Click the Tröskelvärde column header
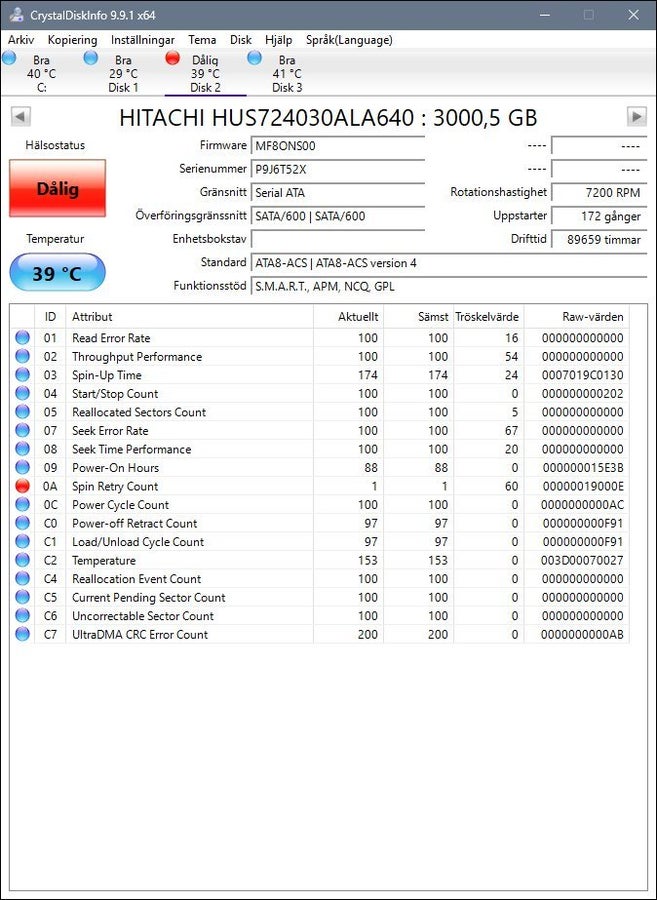The height and width of the screenshot is (900, 657). click(x=488, y=316)
